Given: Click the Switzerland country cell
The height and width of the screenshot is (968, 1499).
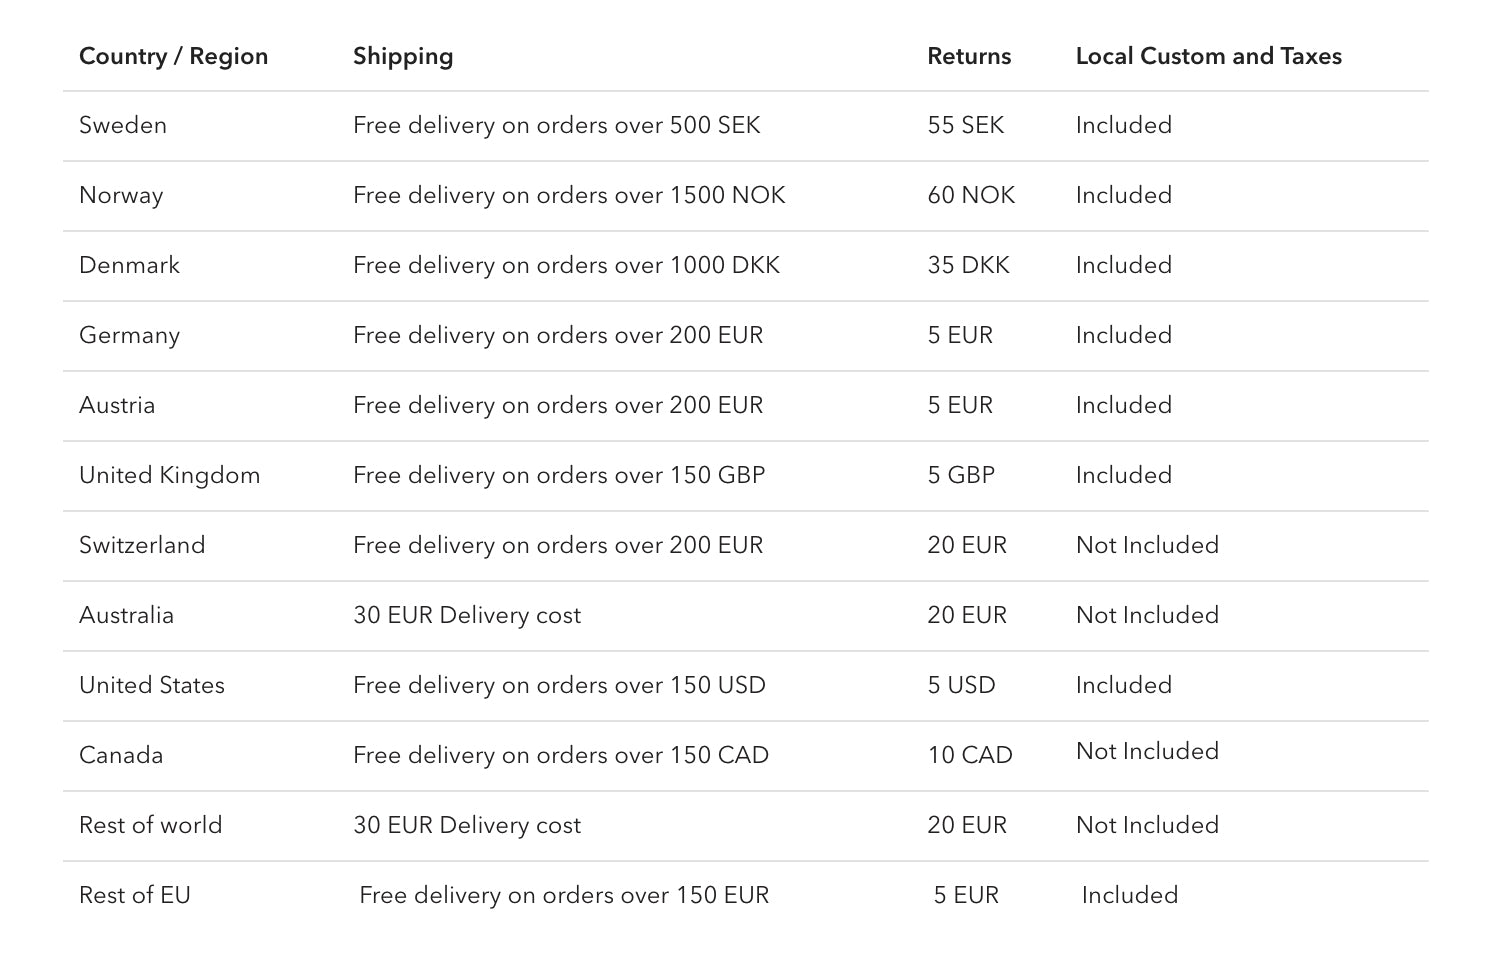Looking at the screenshot, I should pyautogui.click(x=142, y=545).
